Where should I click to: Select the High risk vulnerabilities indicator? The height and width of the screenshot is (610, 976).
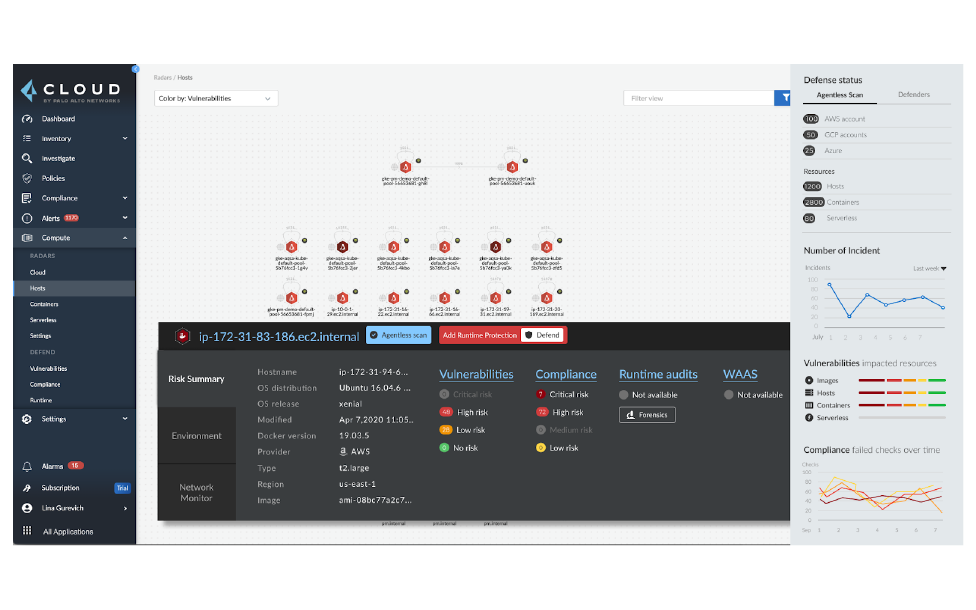point(446,412)
